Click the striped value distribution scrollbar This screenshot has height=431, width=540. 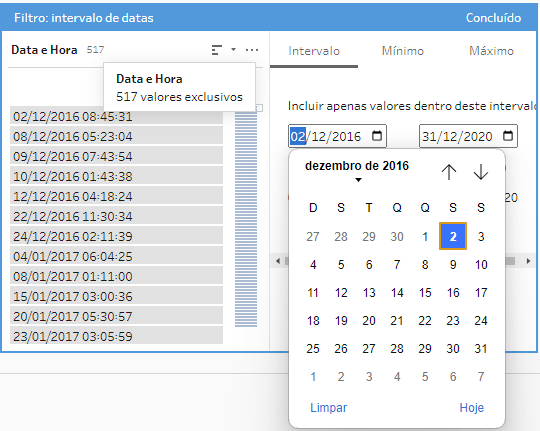(x=246, y=219)
